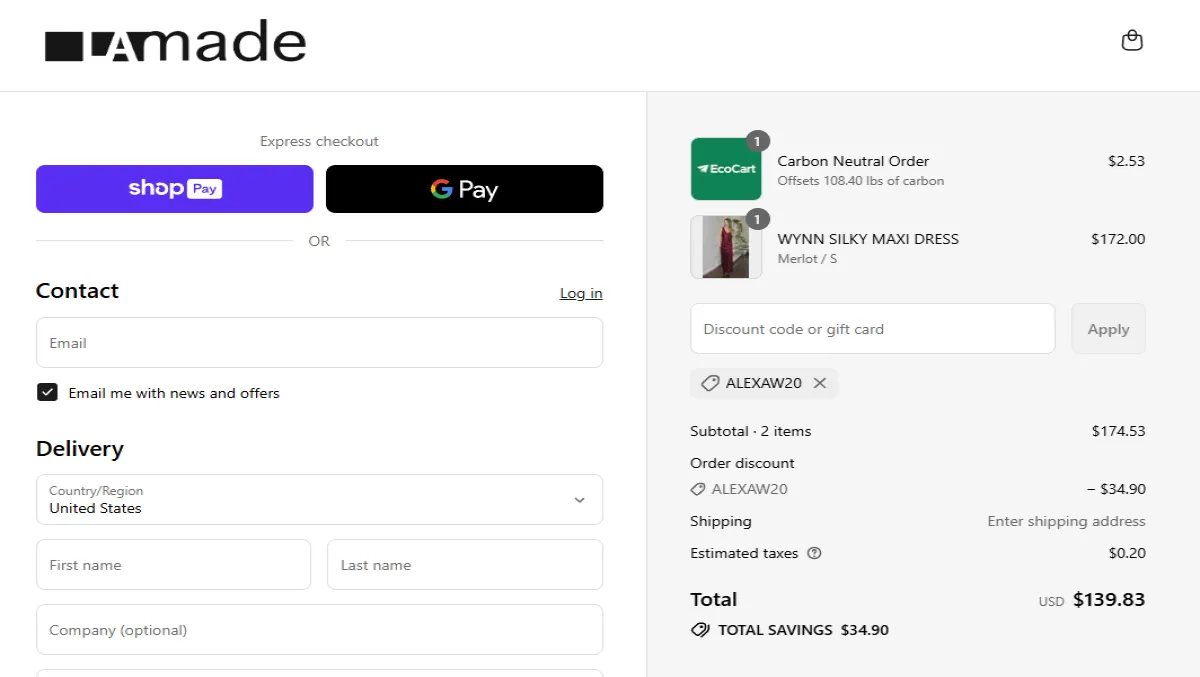
Task: Open the Country/Region dropdown
Action: click(x=319, y=499)
